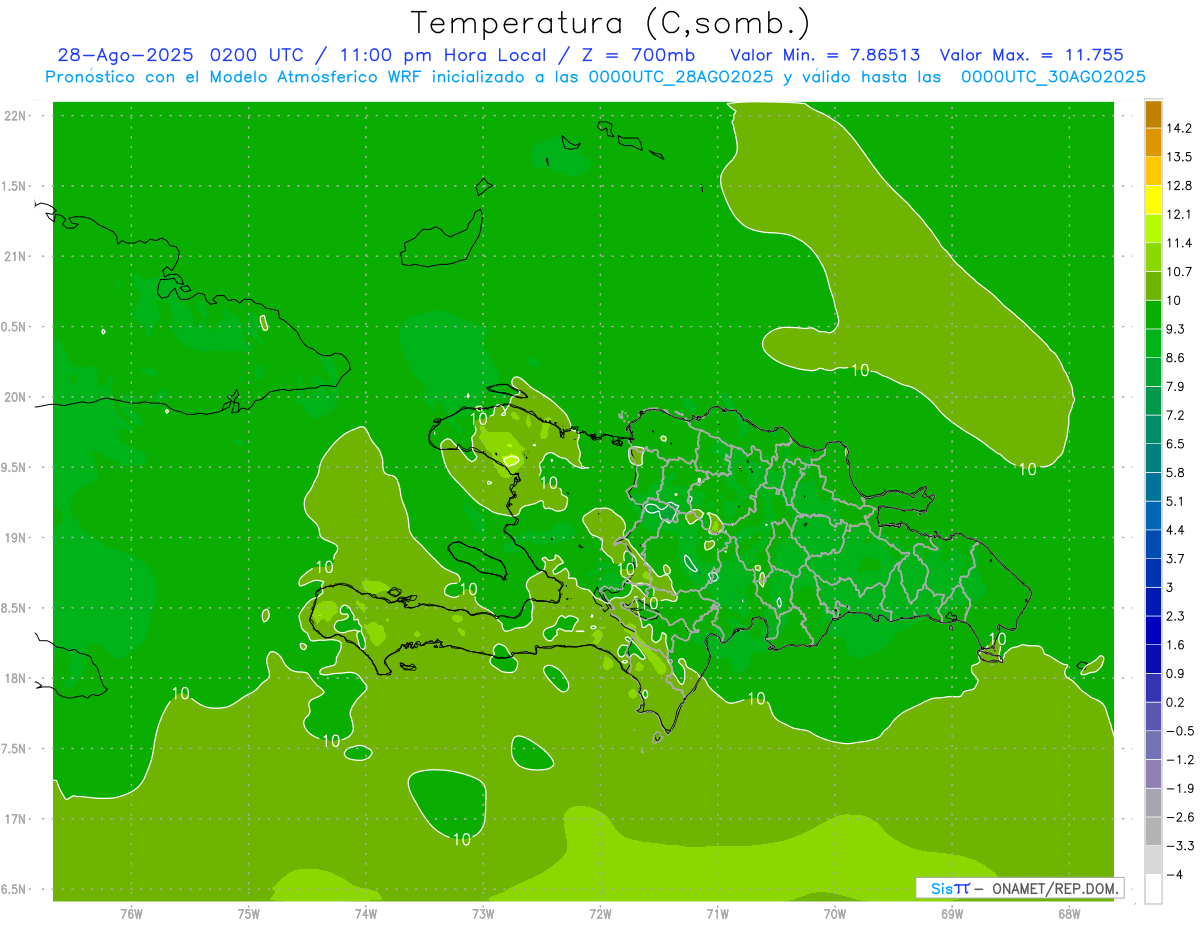Click the "20N" latitude label
The image size is (1200, 927).
[x=15, y=397]
